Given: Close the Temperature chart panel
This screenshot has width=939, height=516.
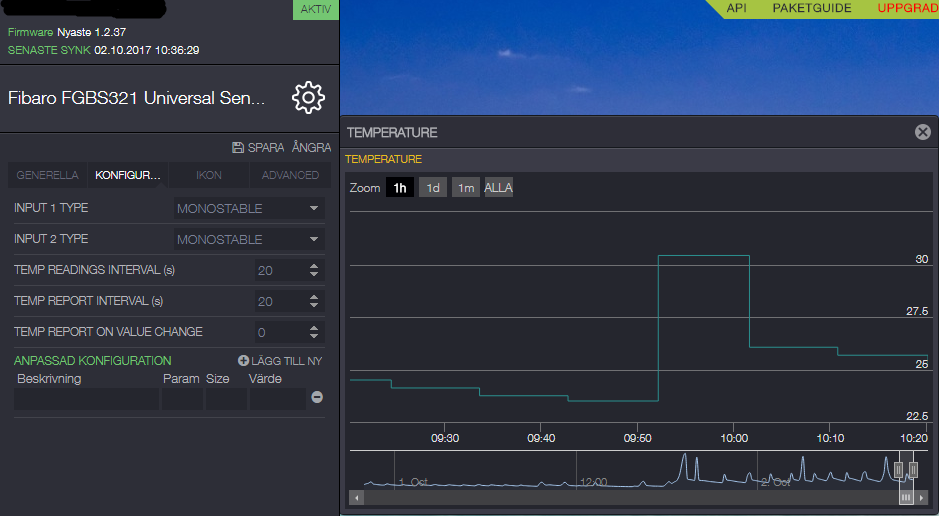Looking at the screenshot, I should point(922,132).
